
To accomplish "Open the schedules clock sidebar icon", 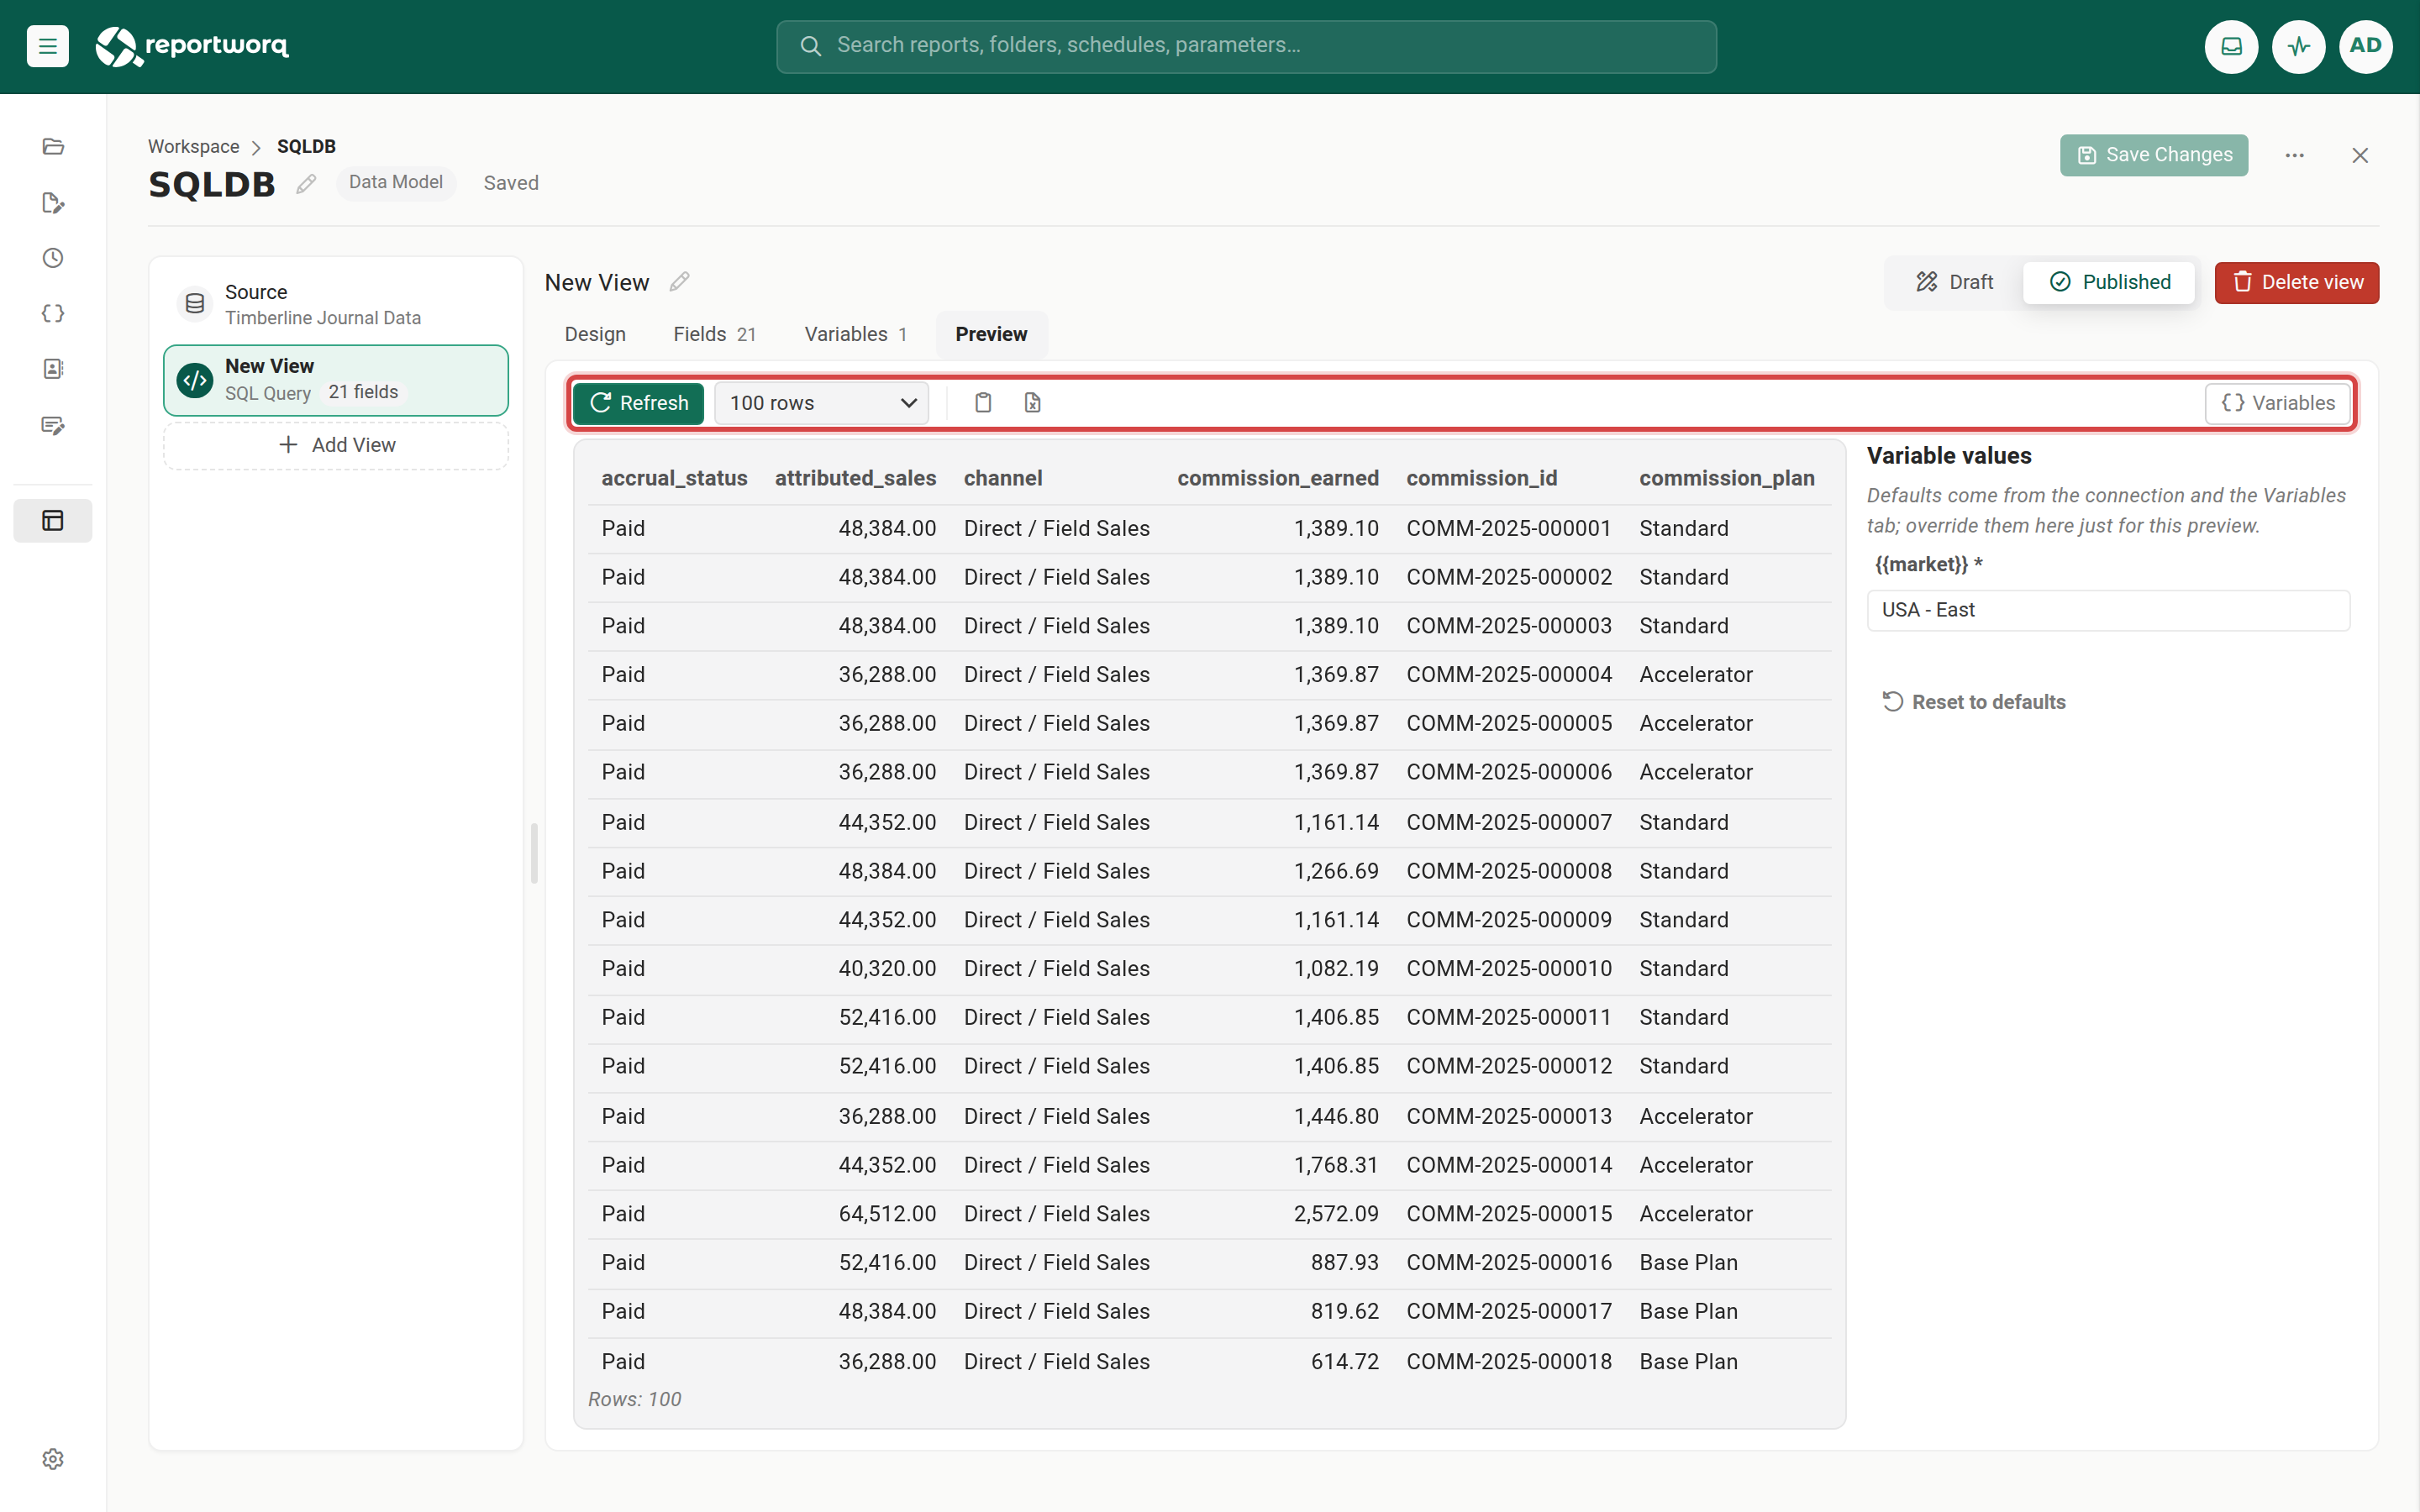I will click(x=53, y=258).
